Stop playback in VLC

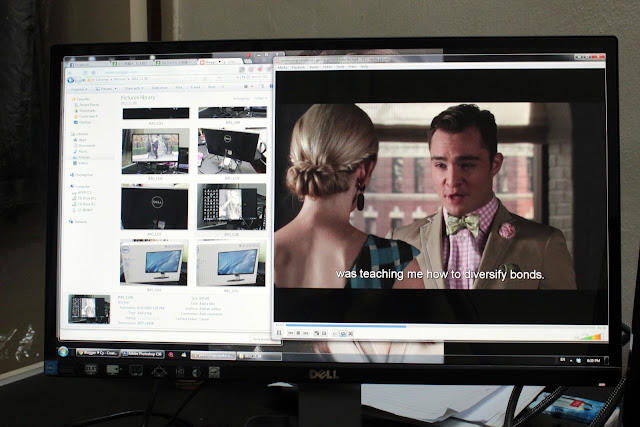point(298,333)
